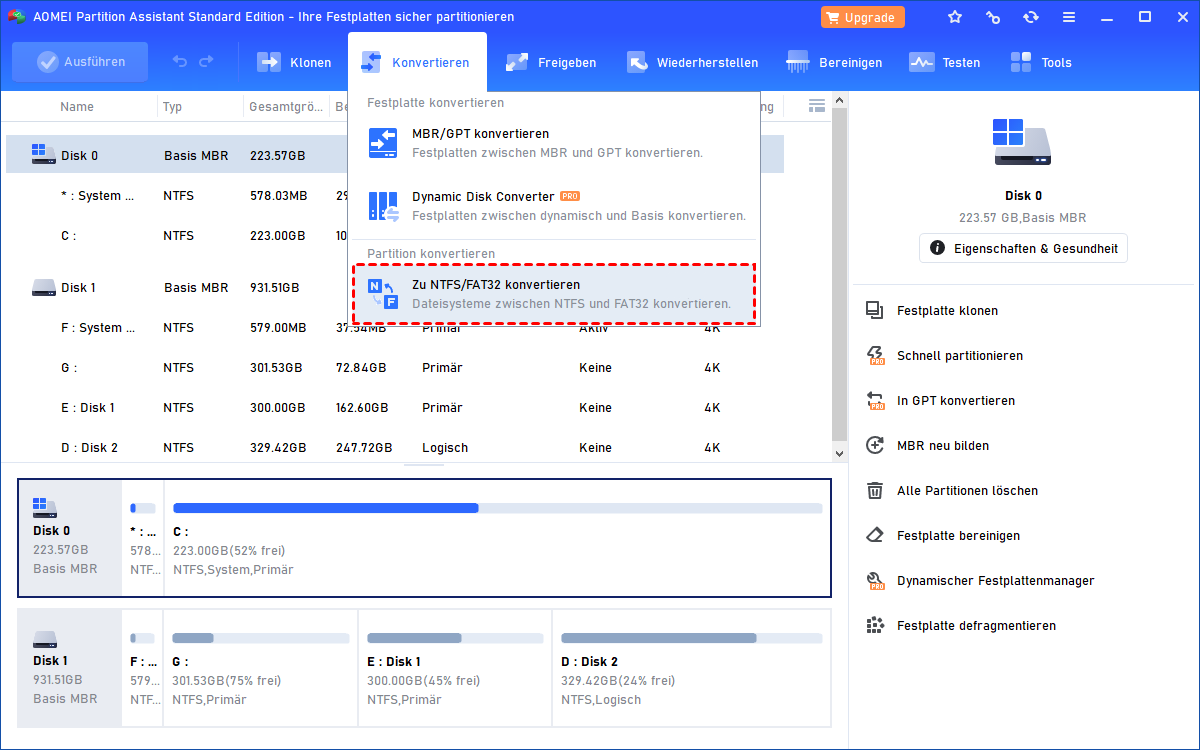The image size is (1200, 750).
Task: Click the 223.57GB size cell of Disk 0
Action: [277, 155]
